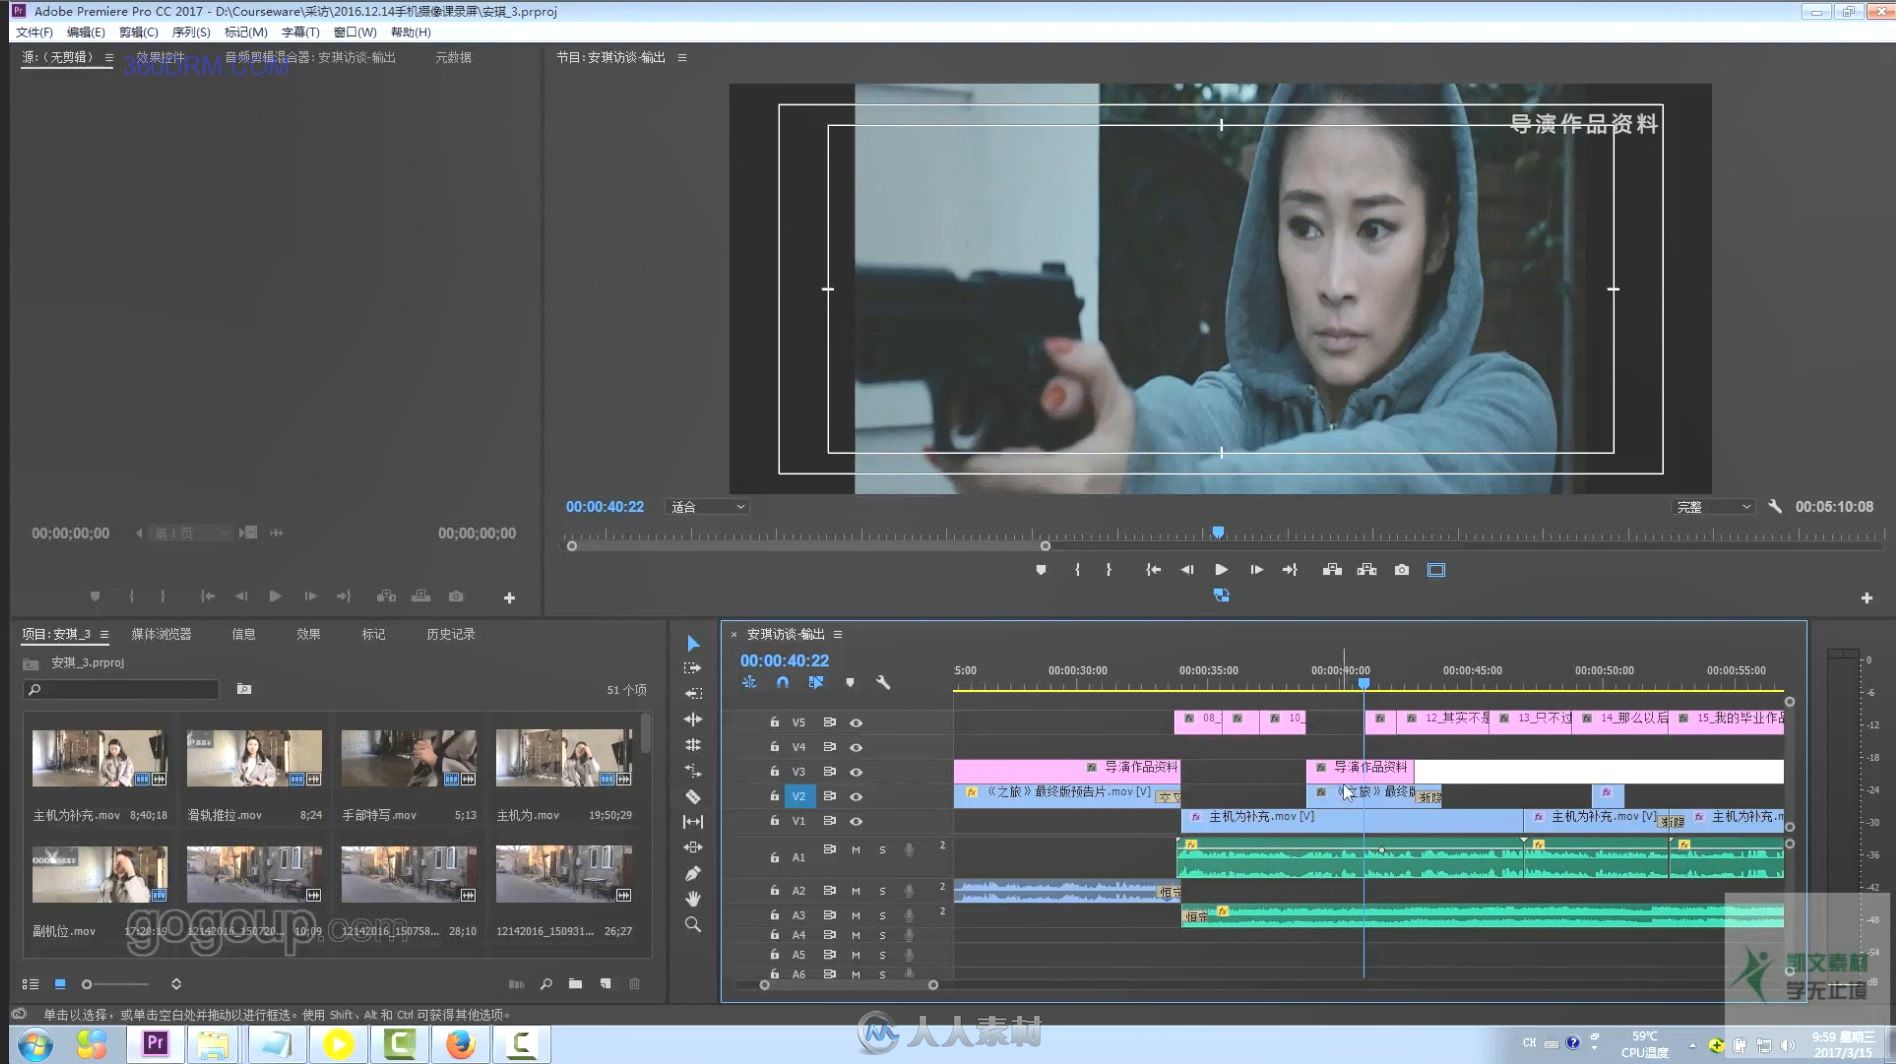Image resolution: width=1896 pixels, height=1064 pixels.
Task: Select the Zoom tool magnifier
Action: pos(693,925)
